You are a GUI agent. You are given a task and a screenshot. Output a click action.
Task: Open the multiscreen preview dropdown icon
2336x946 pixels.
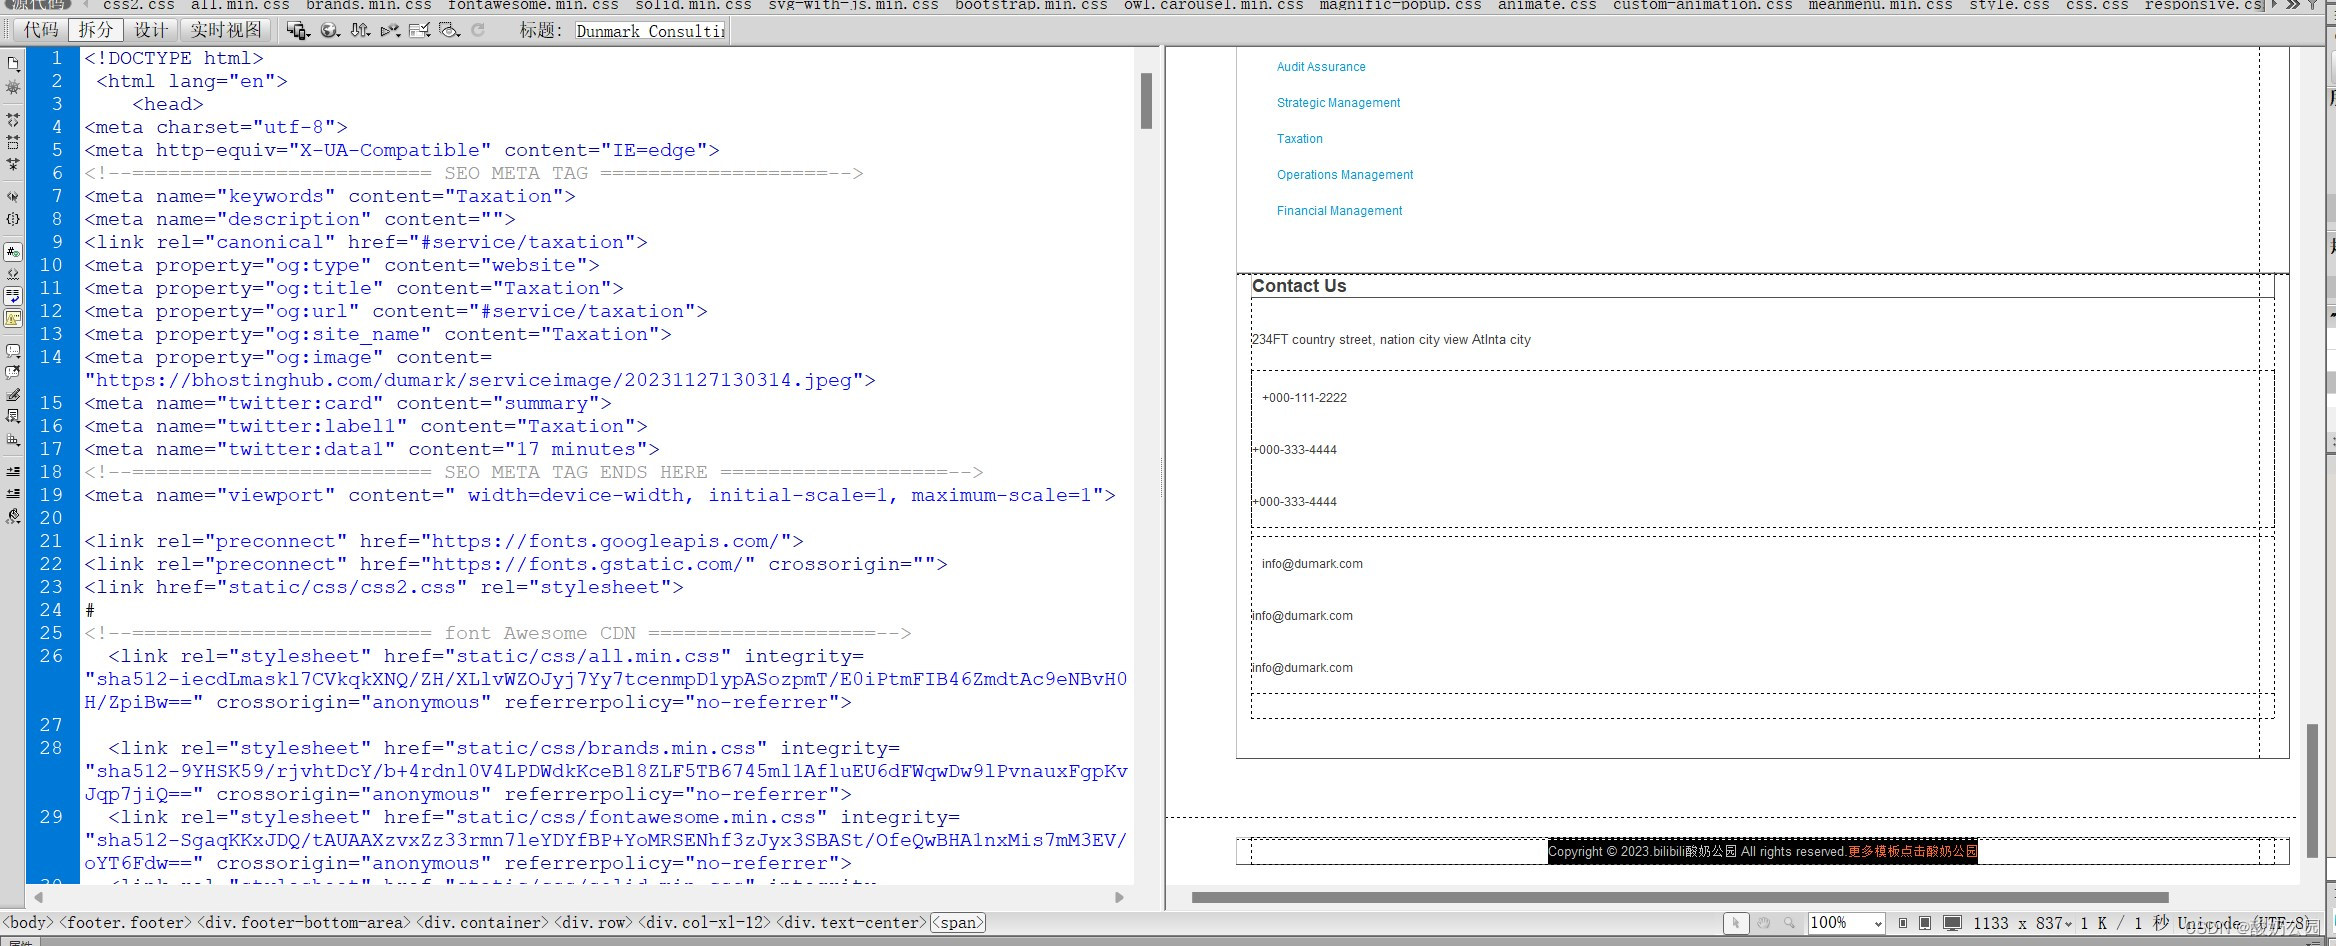298,30
